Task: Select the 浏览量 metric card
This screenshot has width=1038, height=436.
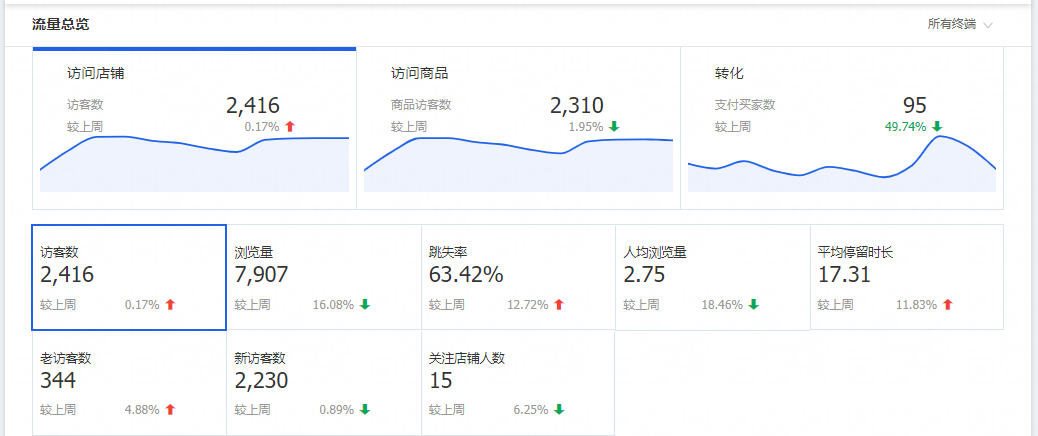Action: click(x=323, y=277)
